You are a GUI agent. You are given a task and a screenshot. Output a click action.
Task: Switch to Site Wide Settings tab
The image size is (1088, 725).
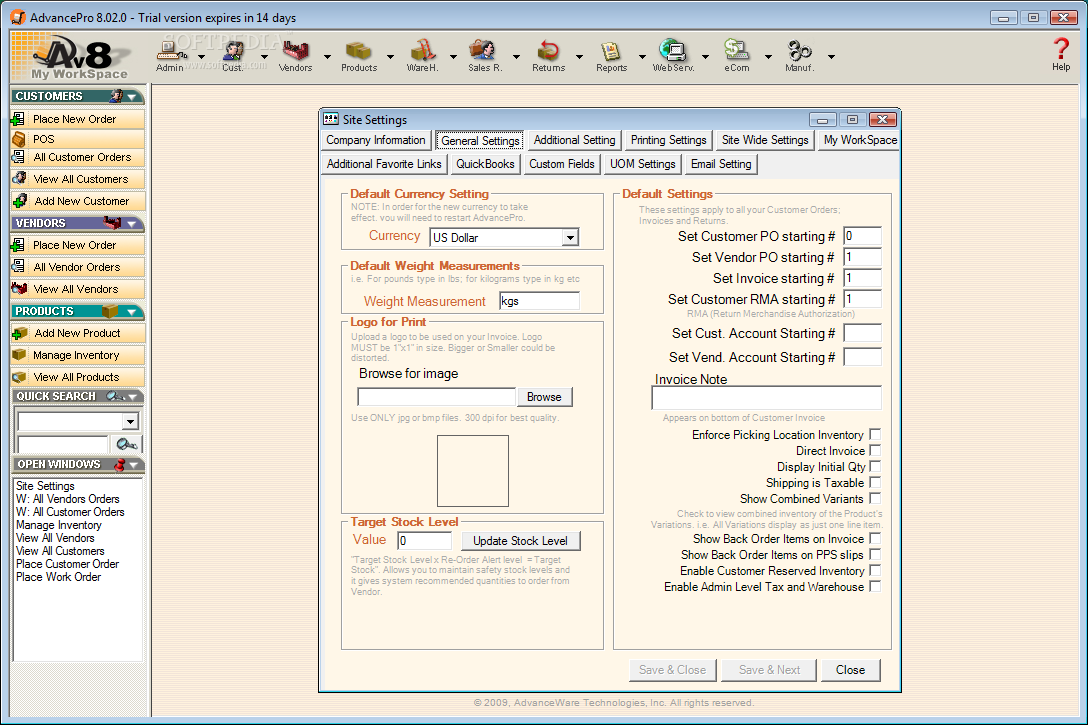[x=765, y=140]
